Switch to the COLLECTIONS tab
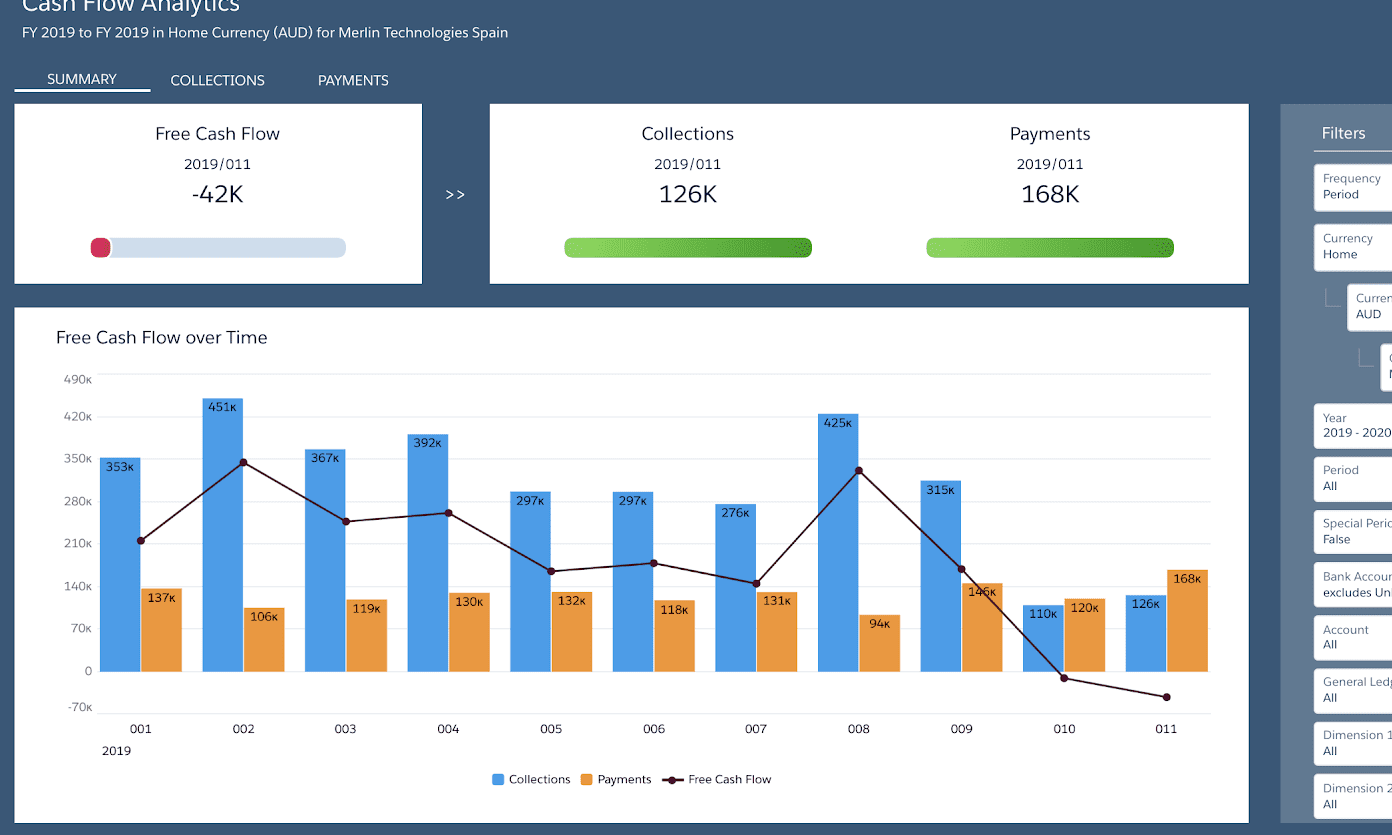Image resolution: width=1392 pixels, height=835 pixels. pos(217,80)
